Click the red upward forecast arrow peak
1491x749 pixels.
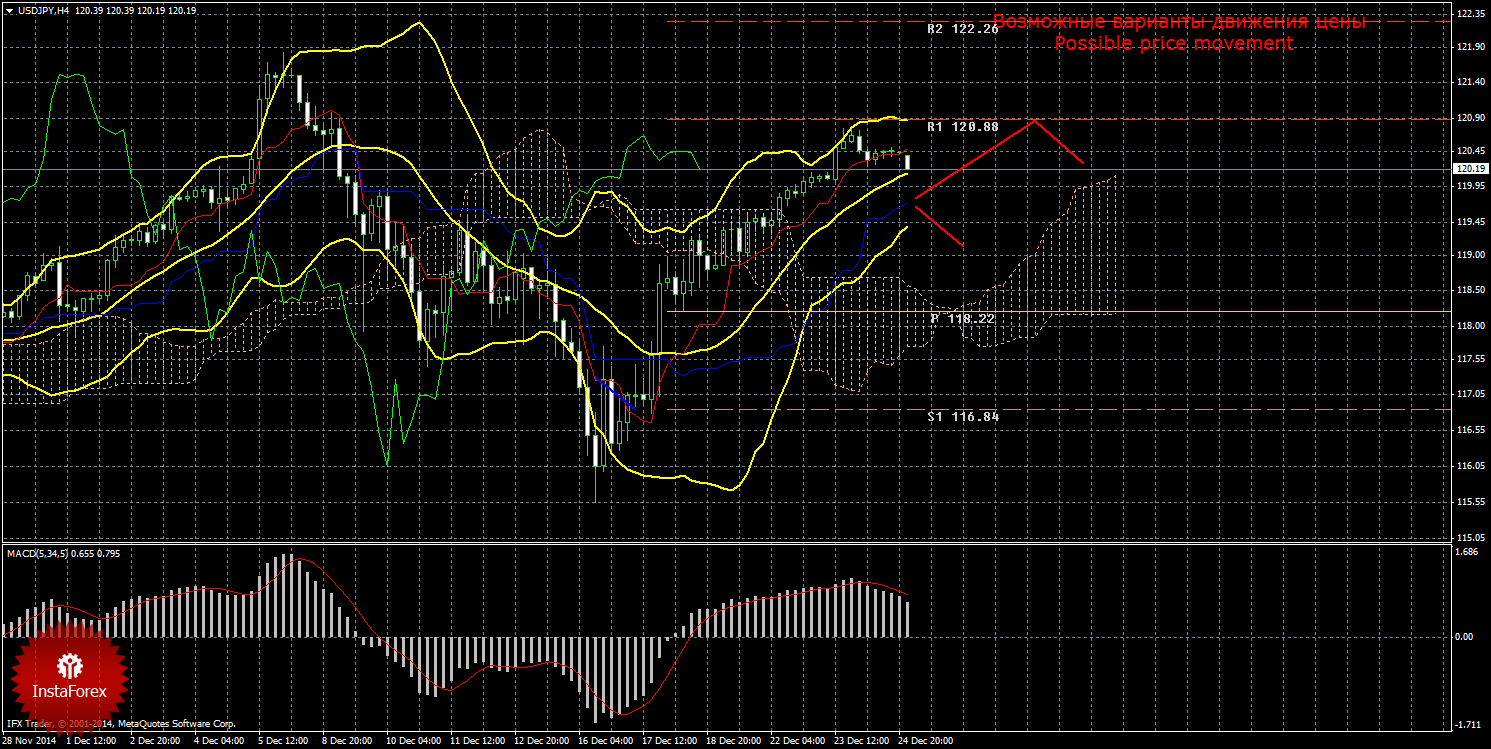click(x=1035, y=122)
